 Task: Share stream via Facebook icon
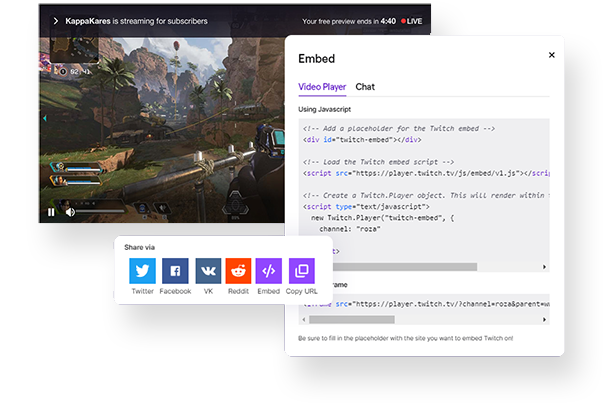[175, 271]
